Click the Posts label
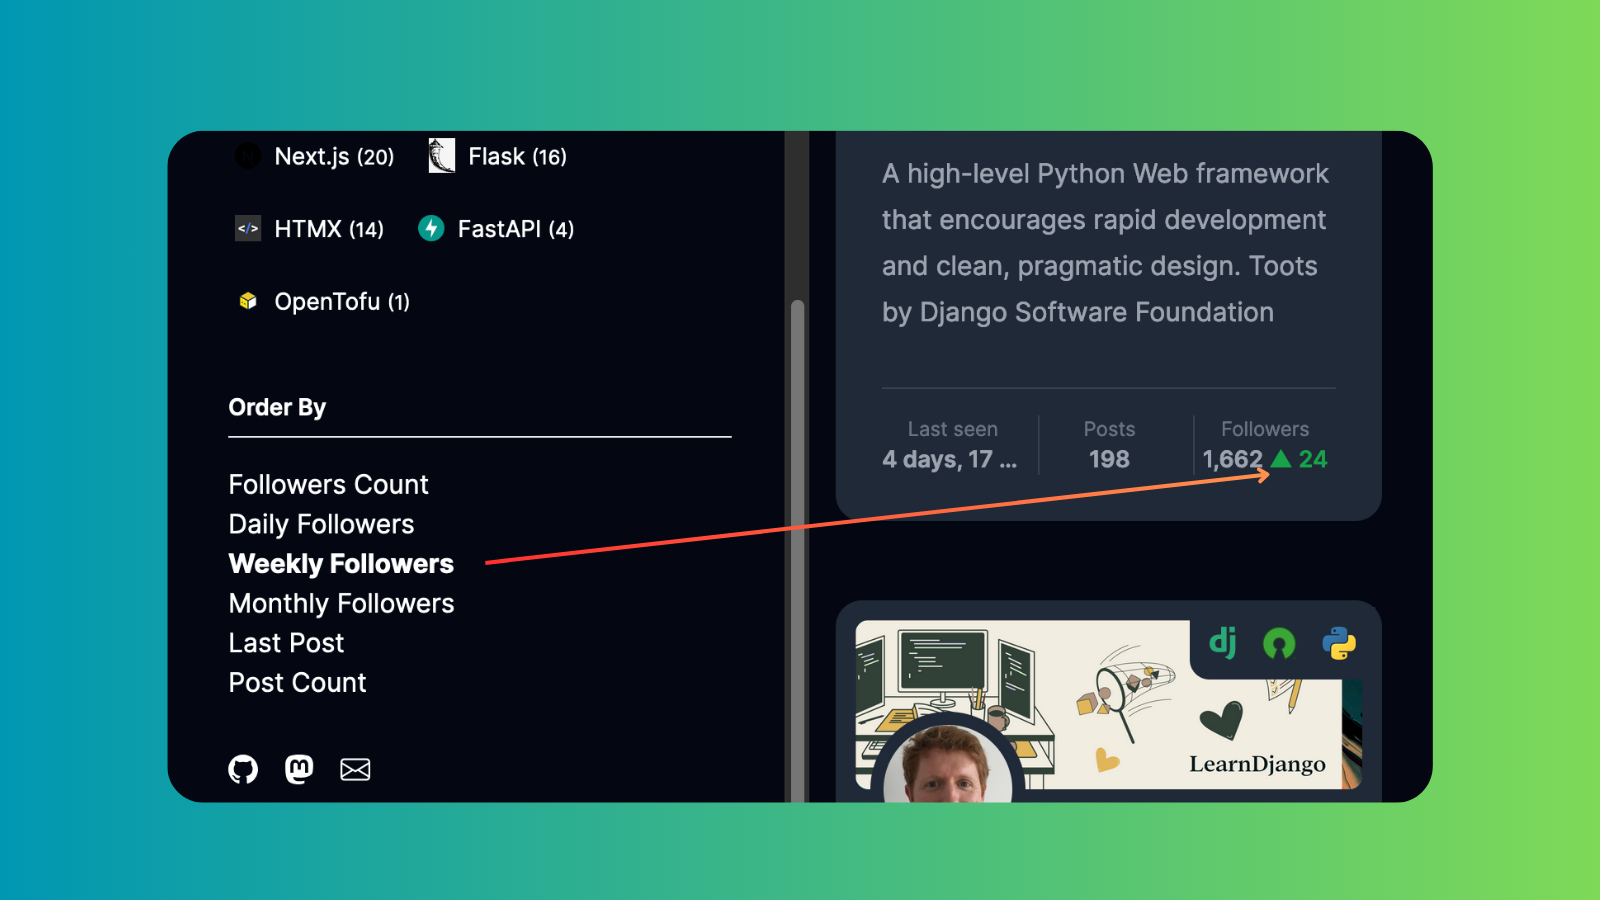Screen dimensions: 1600x900 pos(1109,429)
